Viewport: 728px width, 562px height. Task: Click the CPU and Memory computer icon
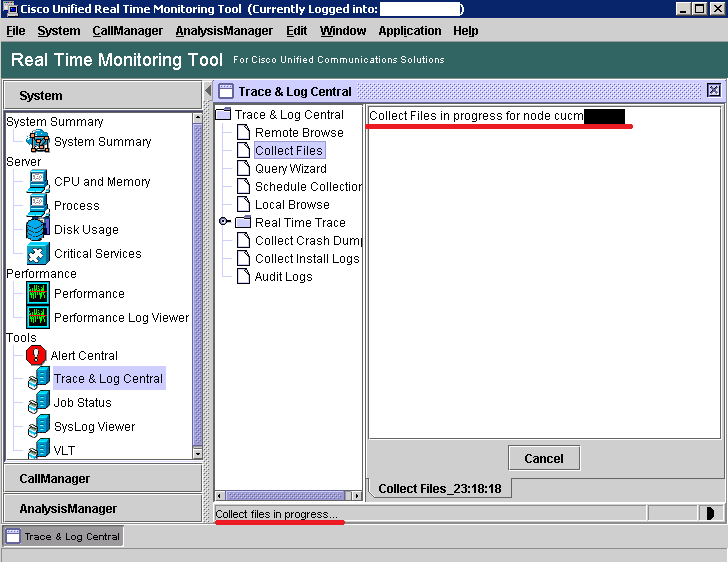coord(38,181)
